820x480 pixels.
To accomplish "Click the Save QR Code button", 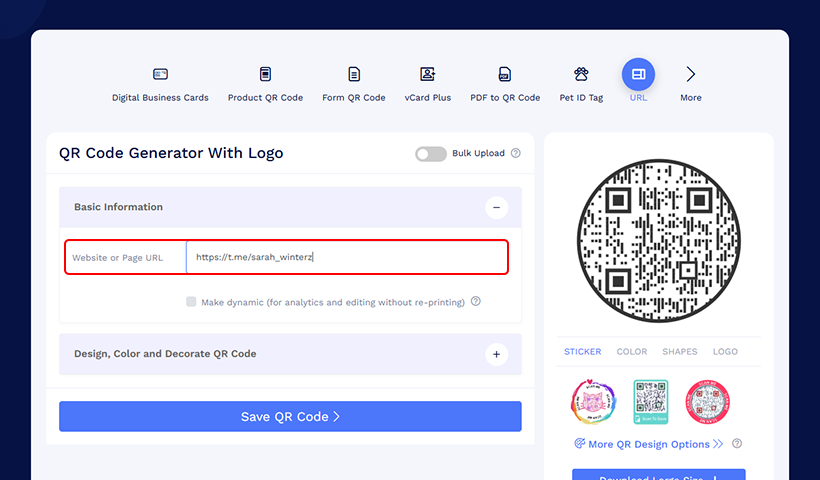I will [x=290, y=416].
